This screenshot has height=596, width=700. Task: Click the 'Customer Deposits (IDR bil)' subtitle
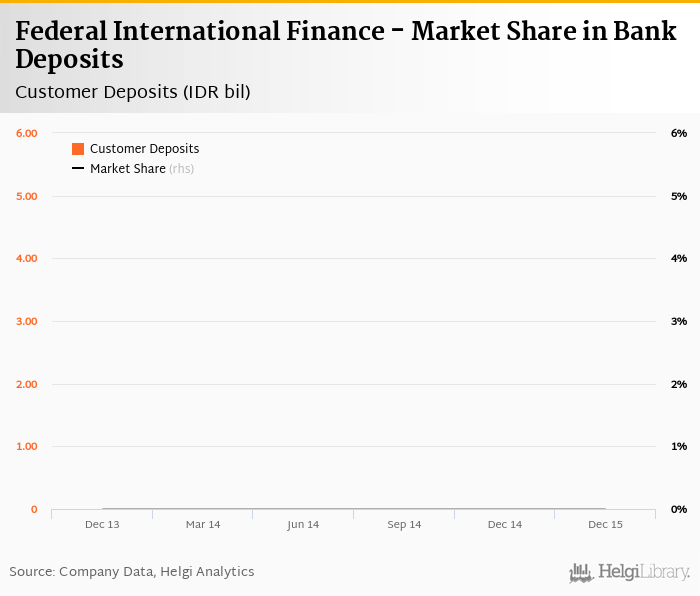coord(133,92)
